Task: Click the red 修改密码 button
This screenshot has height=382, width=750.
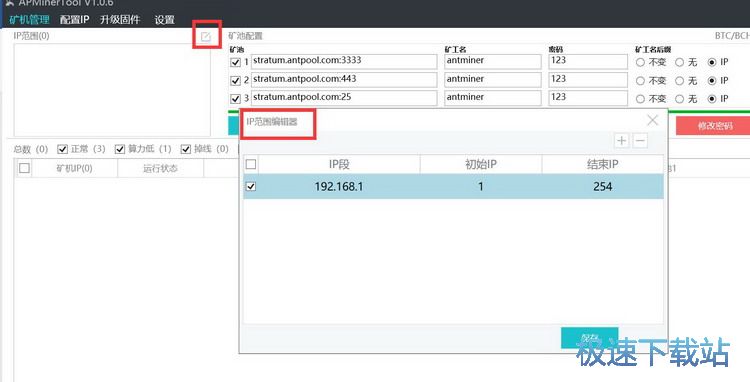Action: point(713,126)
